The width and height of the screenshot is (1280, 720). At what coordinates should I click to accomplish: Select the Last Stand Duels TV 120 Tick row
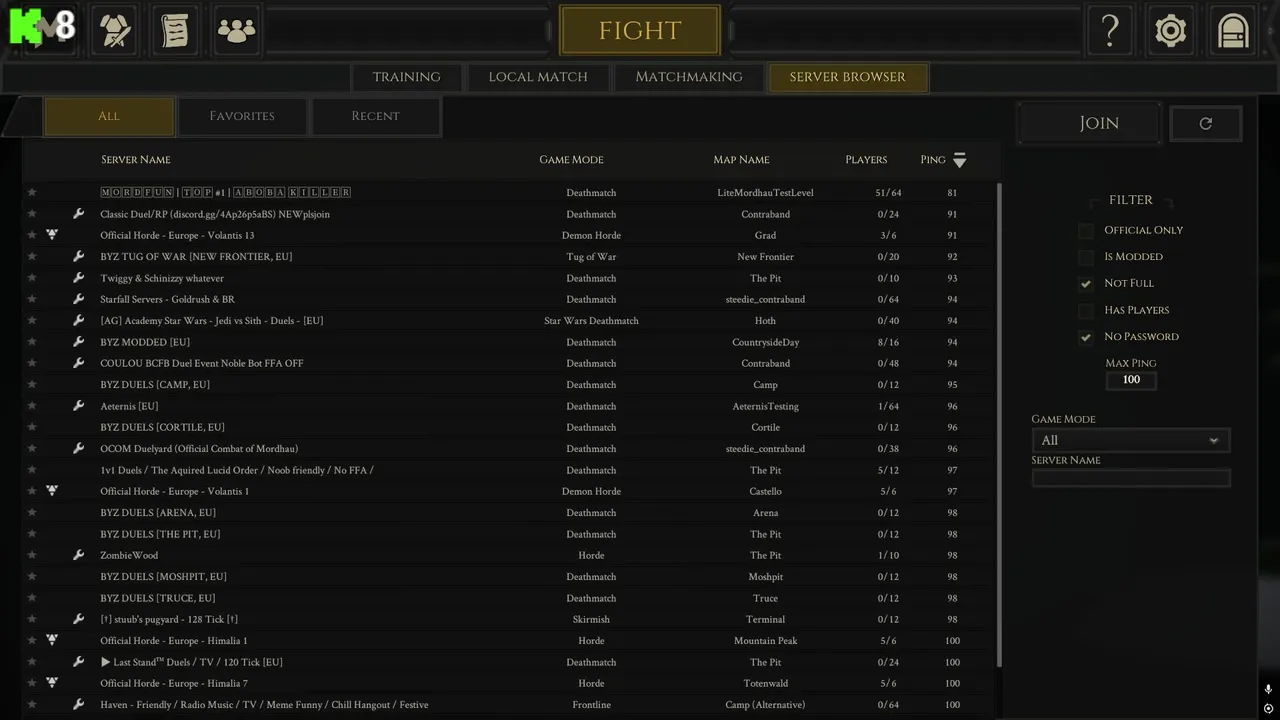click(x=510, y=662)
